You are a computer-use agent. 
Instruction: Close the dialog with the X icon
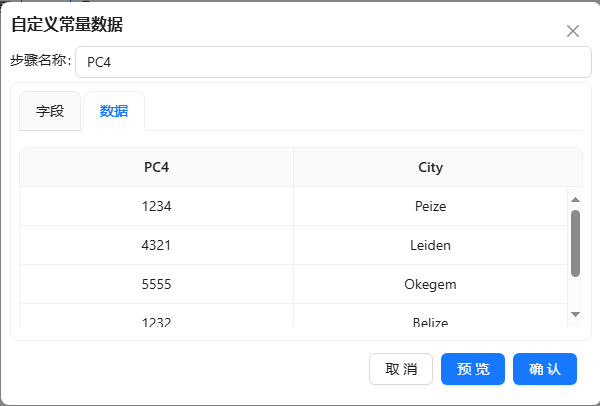[573, 31]
